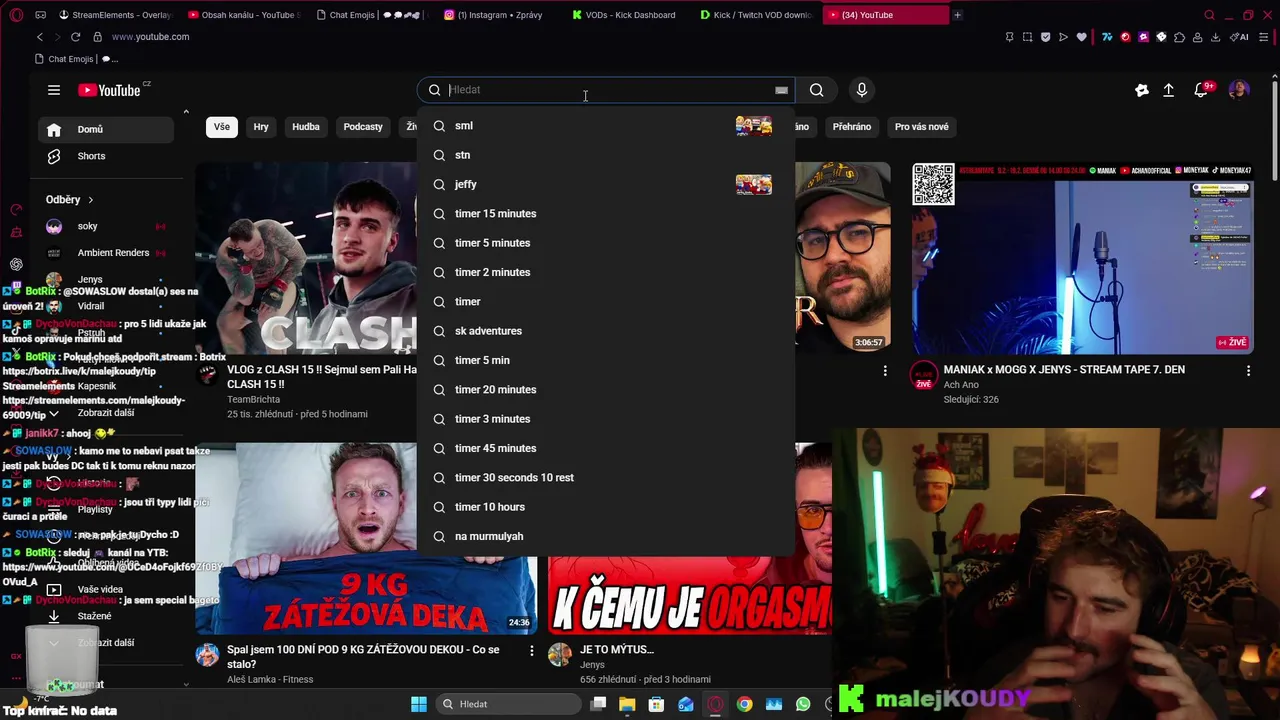Select the Hudba filter chip
This screenshot has height=720, width=1280.
tap(306, 127)
